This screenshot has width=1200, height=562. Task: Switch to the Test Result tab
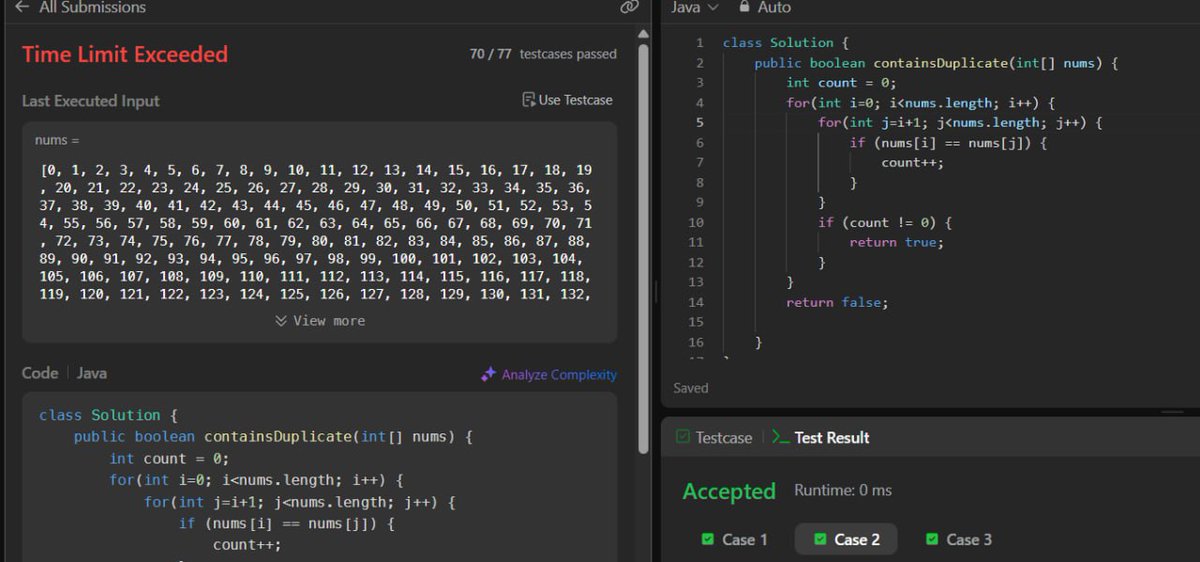pos(821,437)
